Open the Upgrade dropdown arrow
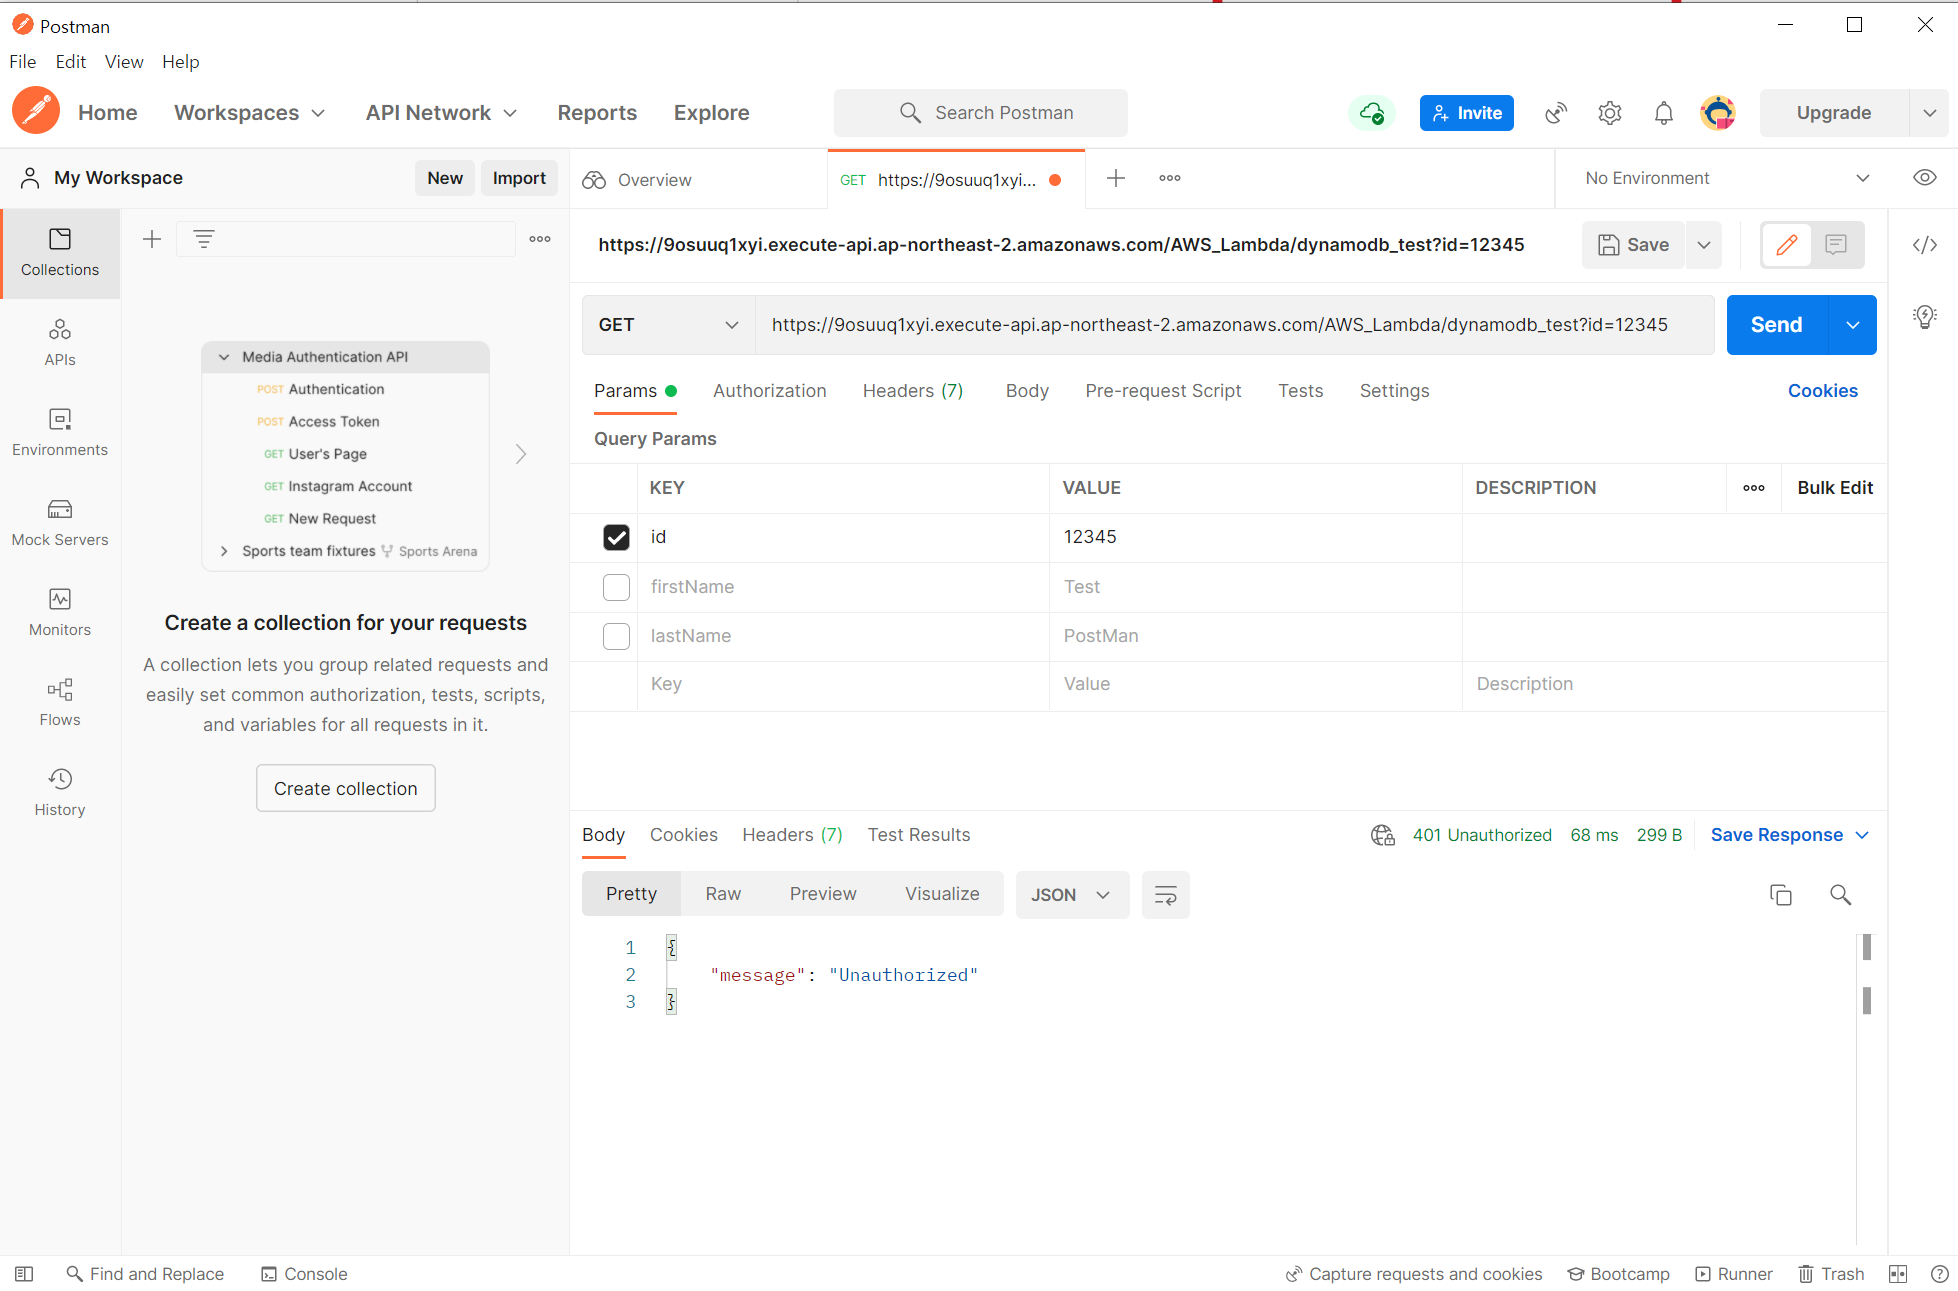This screenshot has height=1291, width=1958. (1930, 113)
